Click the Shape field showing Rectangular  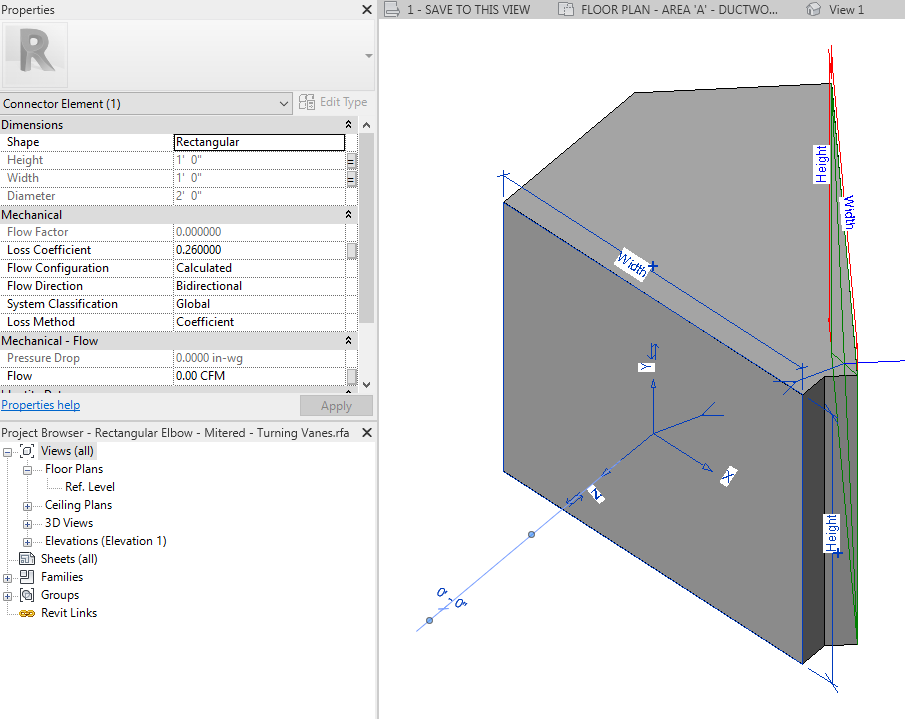(x=259, y=142)
